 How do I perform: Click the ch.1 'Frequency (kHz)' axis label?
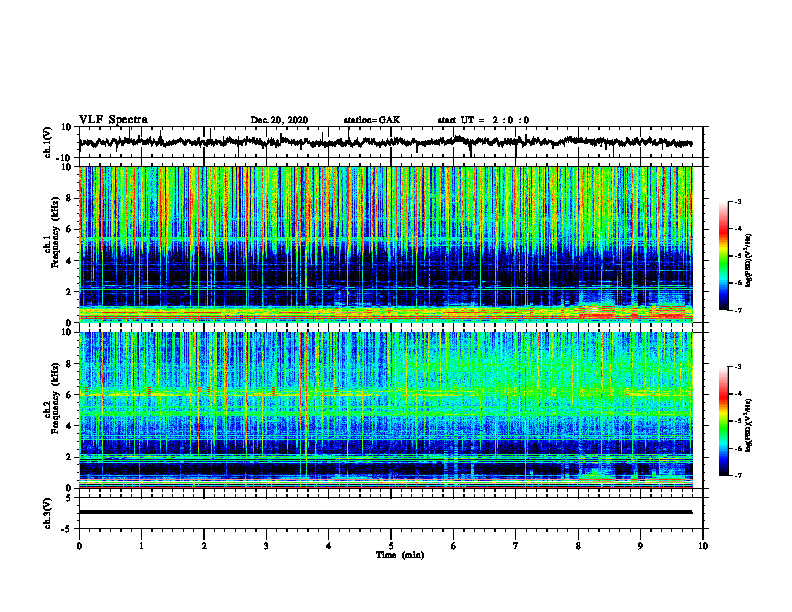tap(55, 233)
